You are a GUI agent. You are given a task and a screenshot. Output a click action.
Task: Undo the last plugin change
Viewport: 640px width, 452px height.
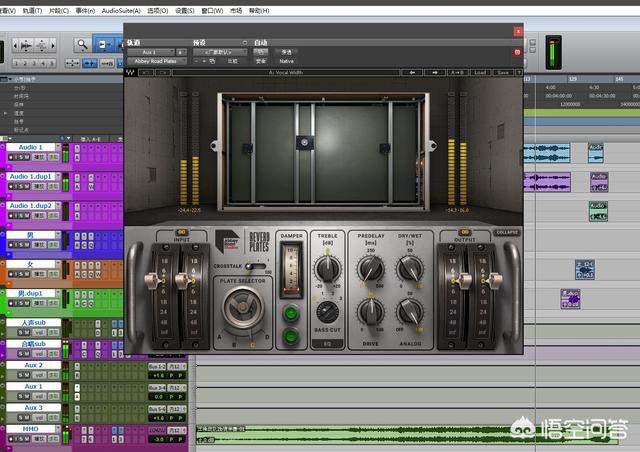click(146, 73)
